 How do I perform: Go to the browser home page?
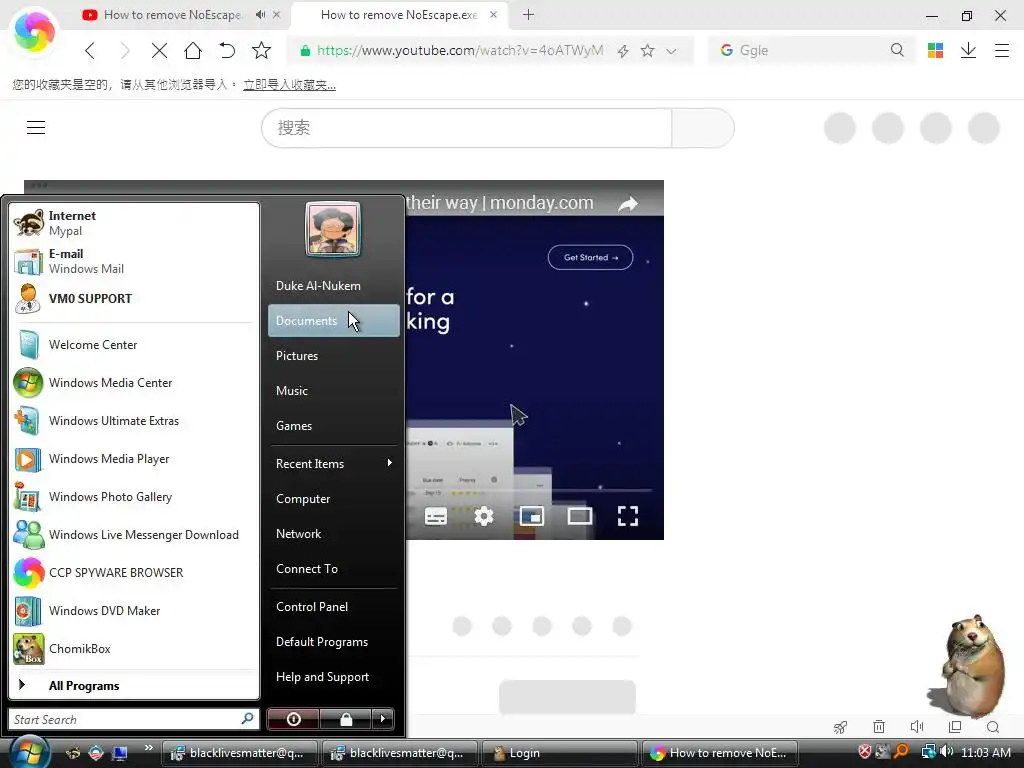pyautogui.click(x=193, y=50)
